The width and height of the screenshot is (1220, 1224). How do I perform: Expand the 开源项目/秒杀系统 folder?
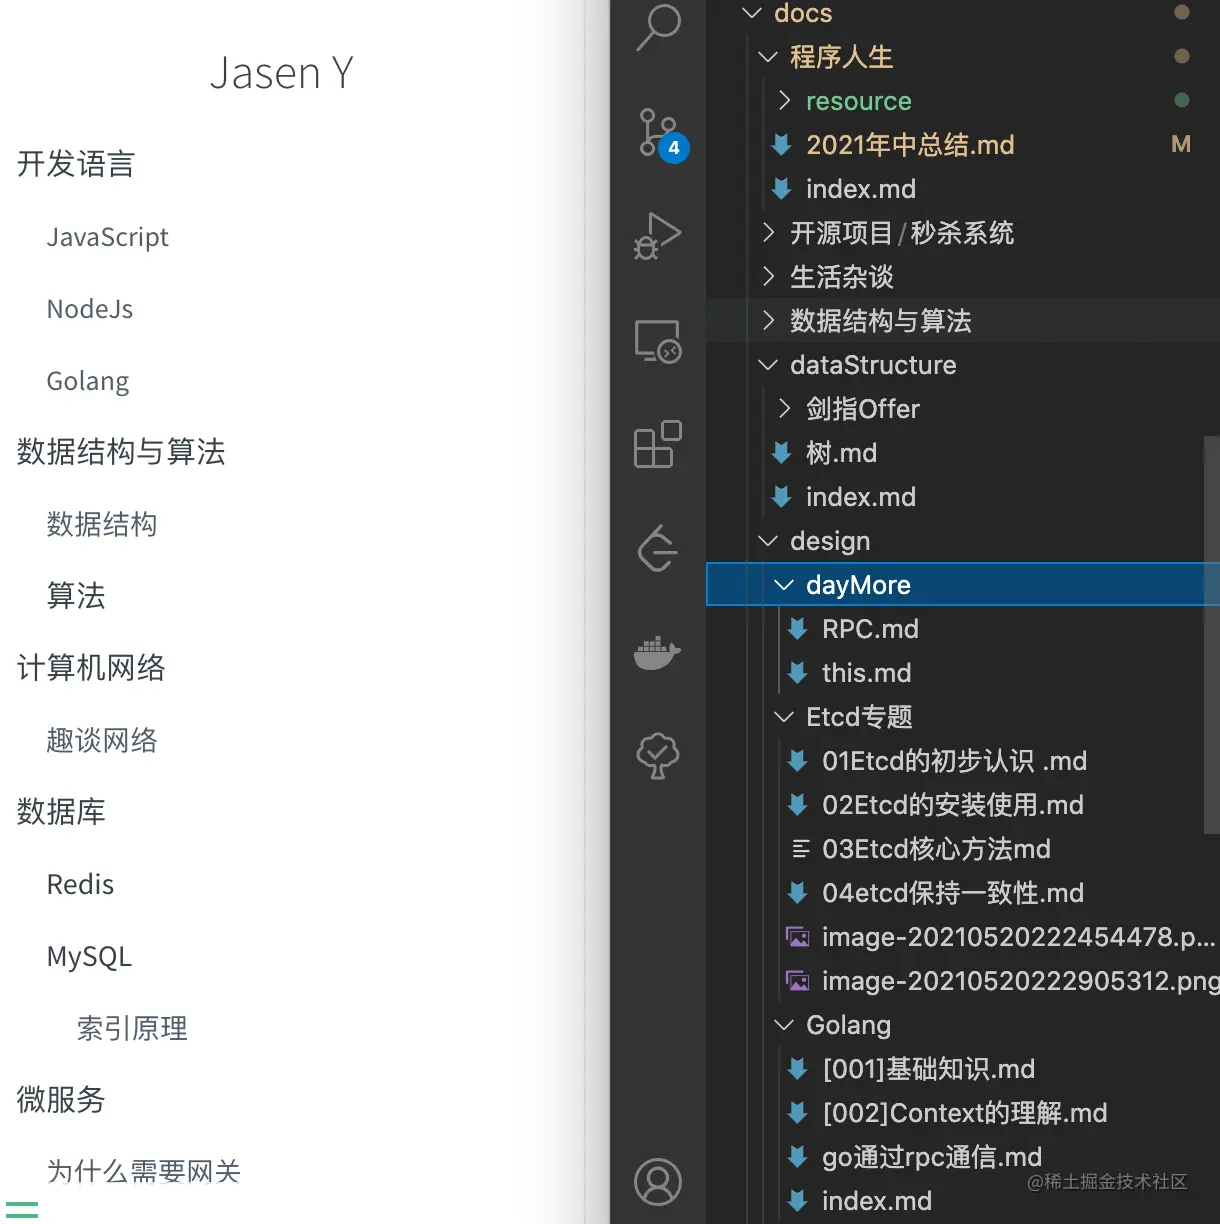[768, 233]
